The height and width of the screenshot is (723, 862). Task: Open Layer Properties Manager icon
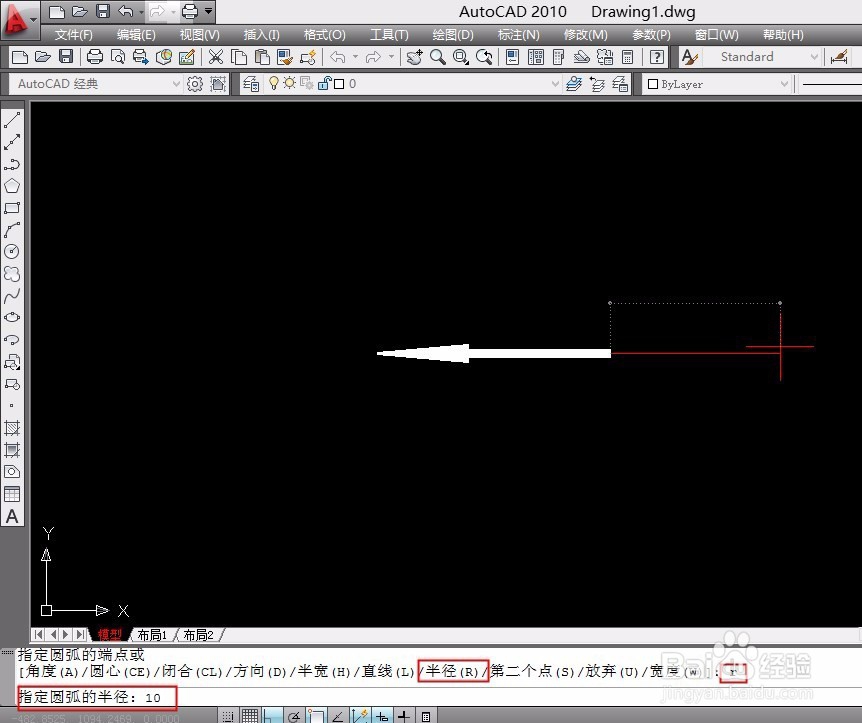click(251, 84)
